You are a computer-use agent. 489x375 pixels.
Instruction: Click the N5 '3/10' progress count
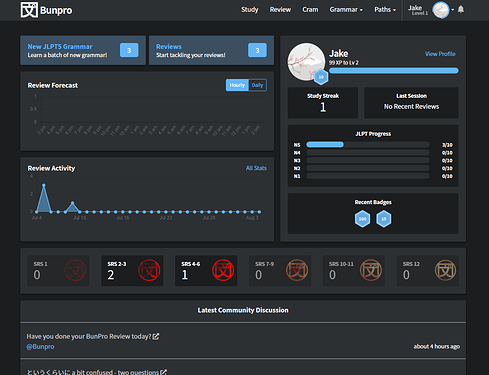pyautogui.click(x=447, y=145)
